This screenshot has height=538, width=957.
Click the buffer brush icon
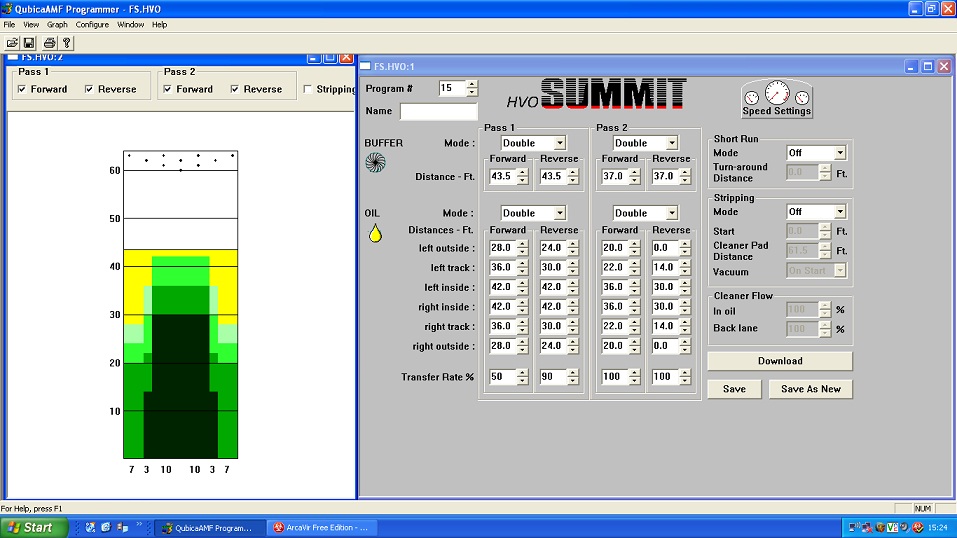(374, 161)
